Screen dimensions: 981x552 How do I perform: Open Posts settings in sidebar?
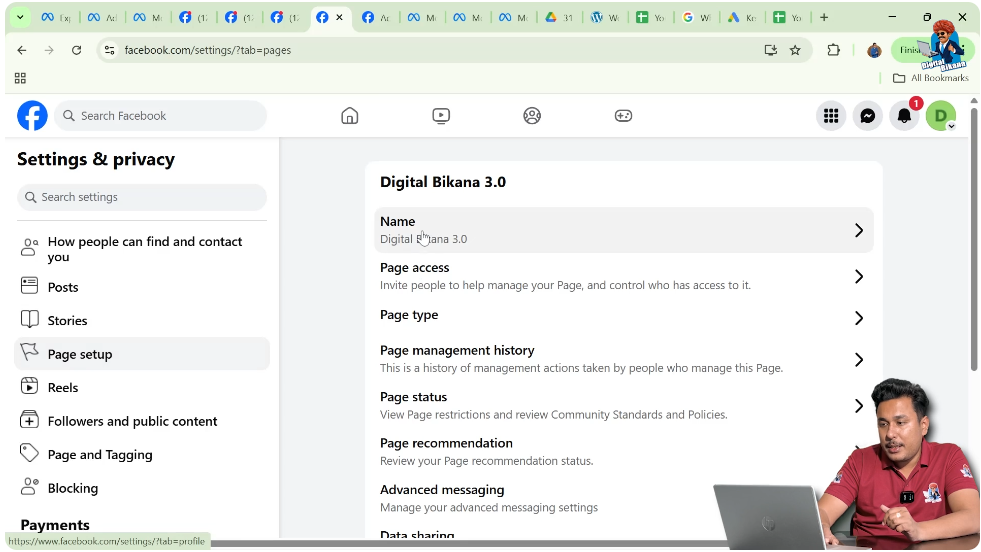click(x=142, y=287)
